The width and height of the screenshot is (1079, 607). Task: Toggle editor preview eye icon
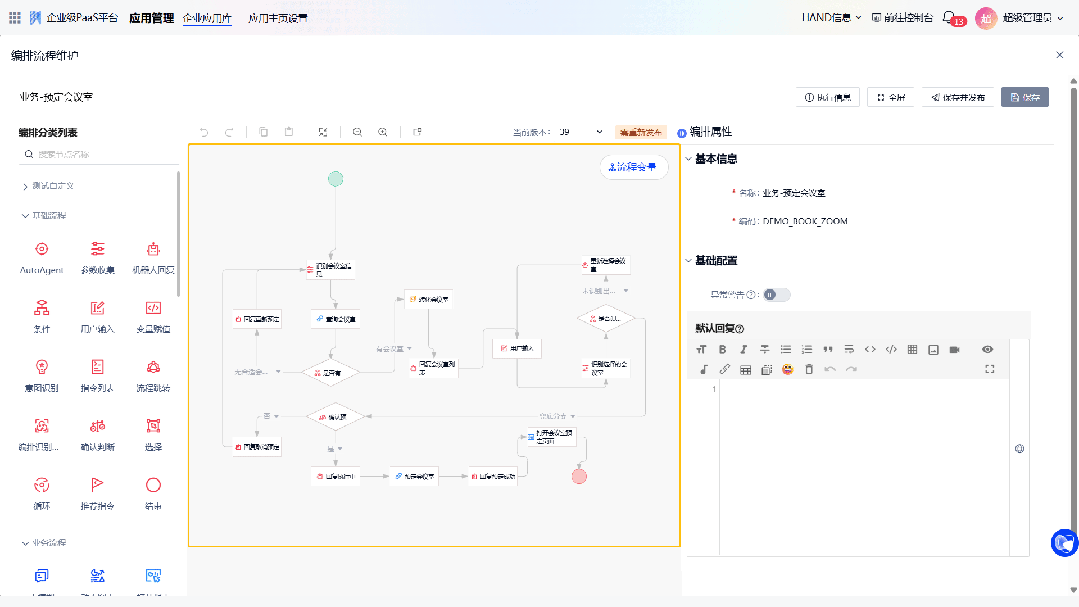pyautogui.click(x=987, y=349)
